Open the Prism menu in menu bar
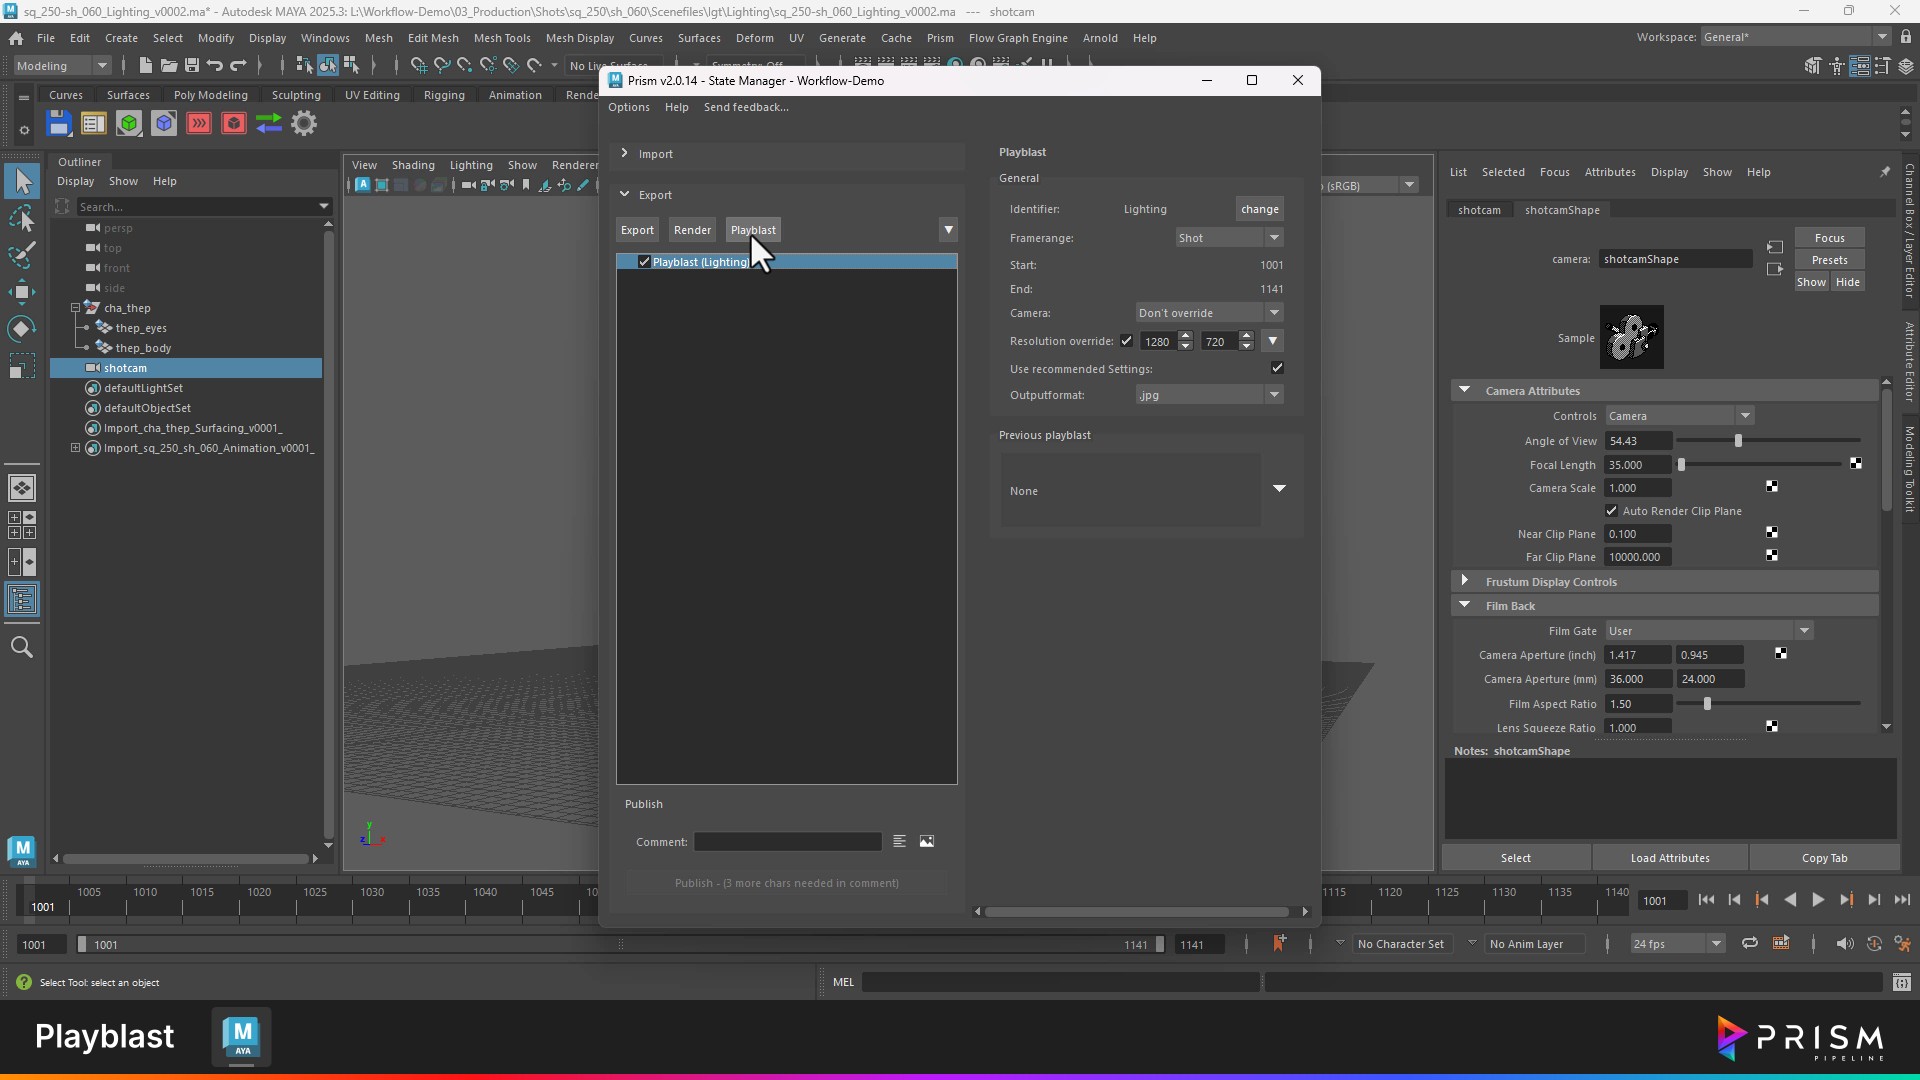The width and height of the screenshot is (1920, 1080). point(940,38)
